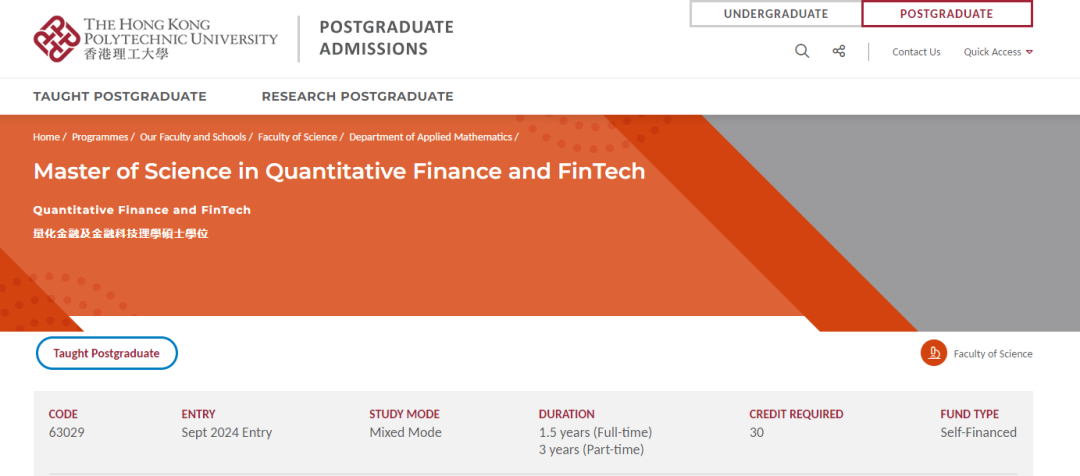Screen dimensions: 1080x476
Task: Open Research Postgraduate menu
Action: [x=357, y=96]
